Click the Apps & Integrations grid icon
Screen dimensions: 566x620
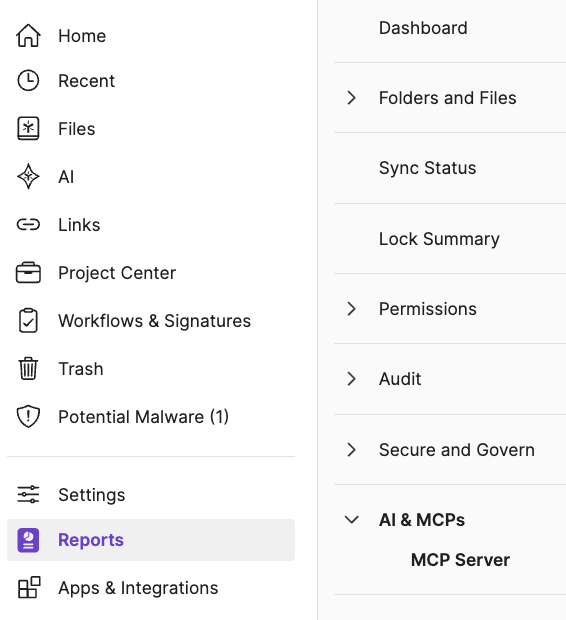point(29,587)
